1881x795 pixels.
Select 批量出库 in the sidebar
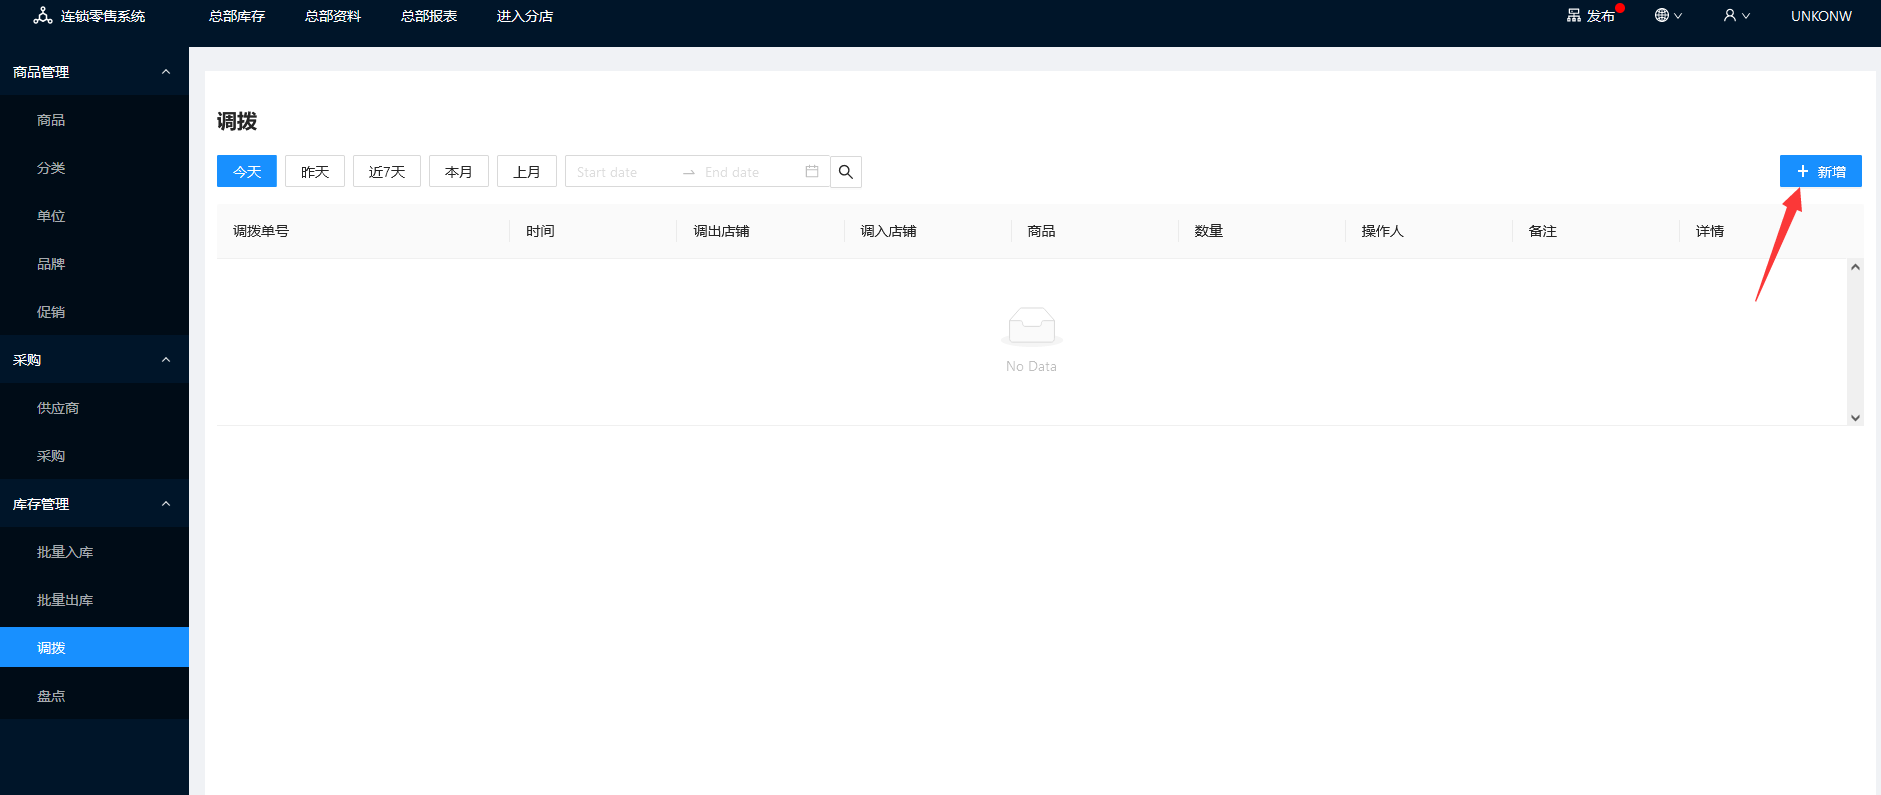tap(94, 600)
